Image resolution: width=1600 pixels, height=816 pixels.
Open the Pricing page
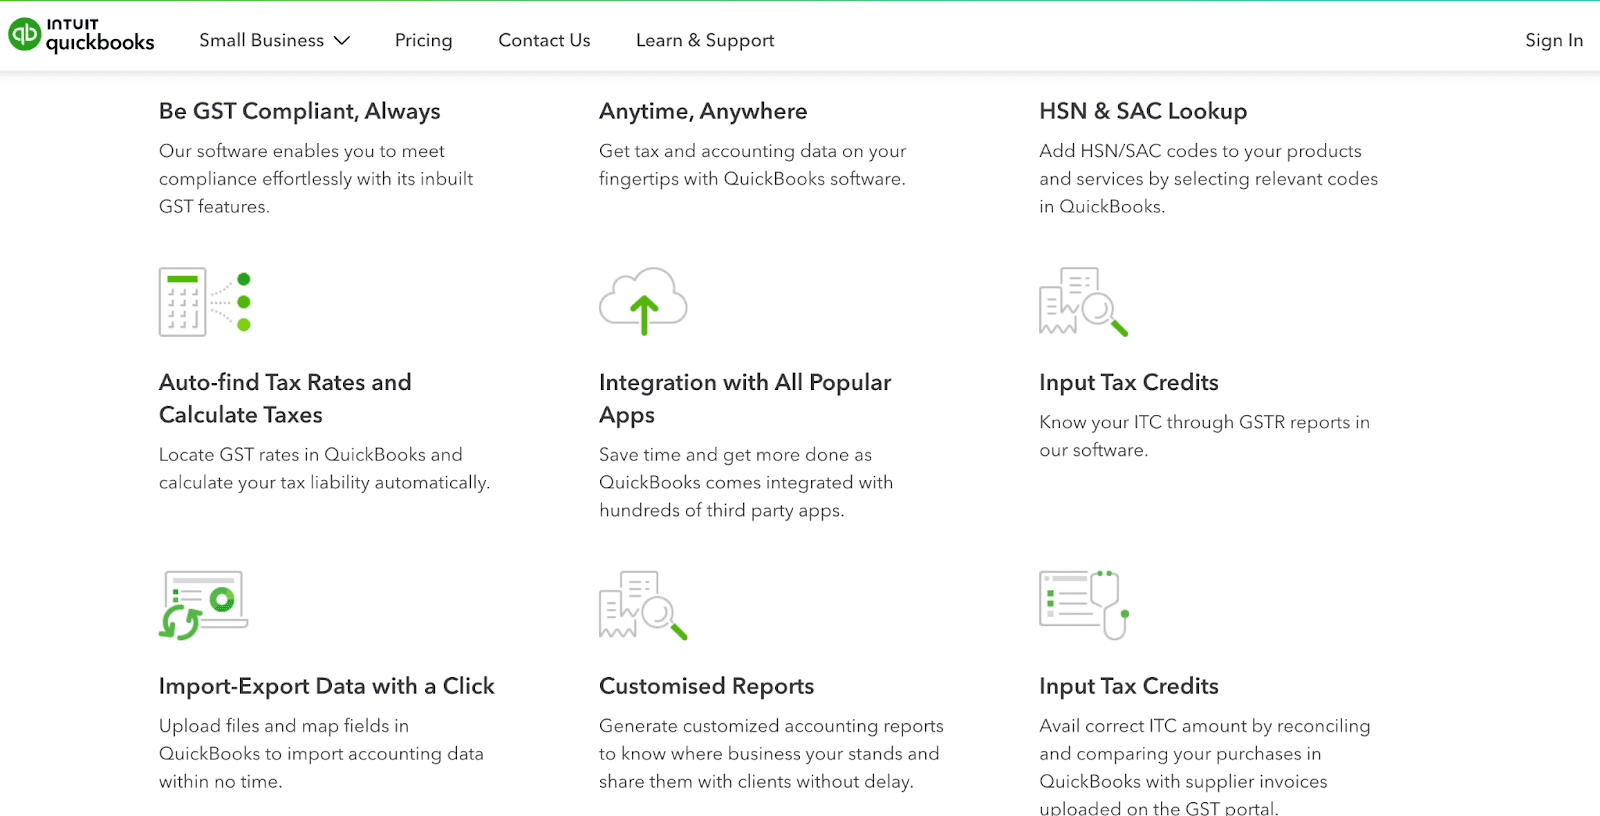pos(423,40)
